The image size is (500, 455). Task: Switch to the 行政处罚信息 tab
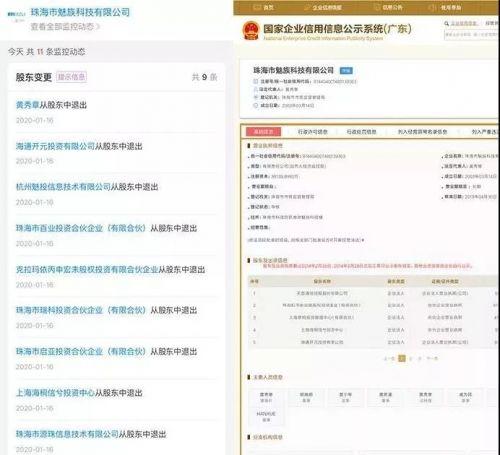(x=362, y=132)
